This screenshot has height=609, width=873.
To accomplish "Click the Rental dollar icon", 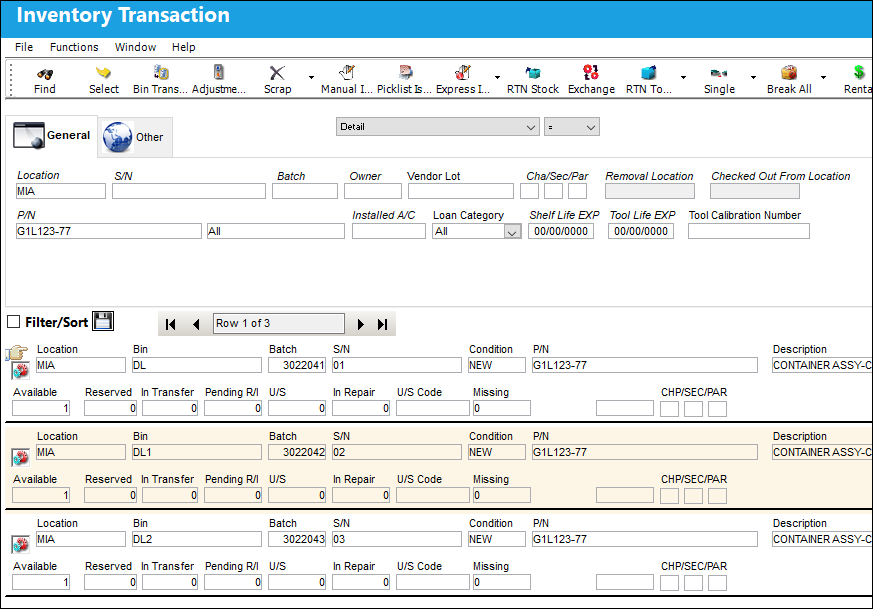I will 858,80.
